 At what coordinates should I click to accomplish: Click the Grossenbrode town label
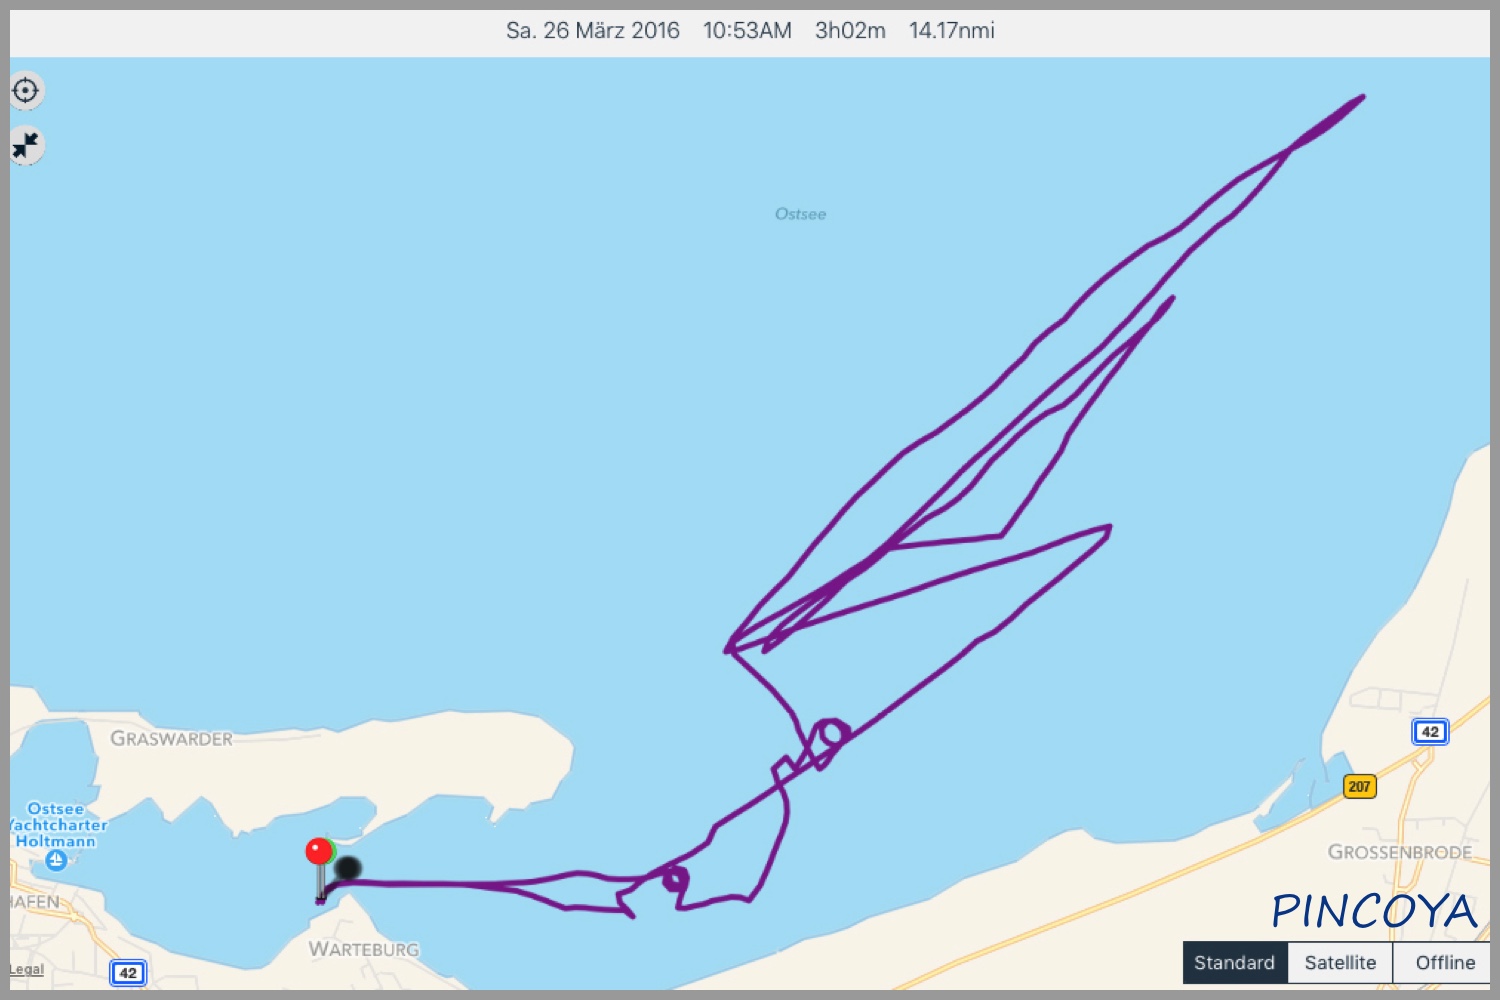pyautogui.click(x=1400, y=852)
